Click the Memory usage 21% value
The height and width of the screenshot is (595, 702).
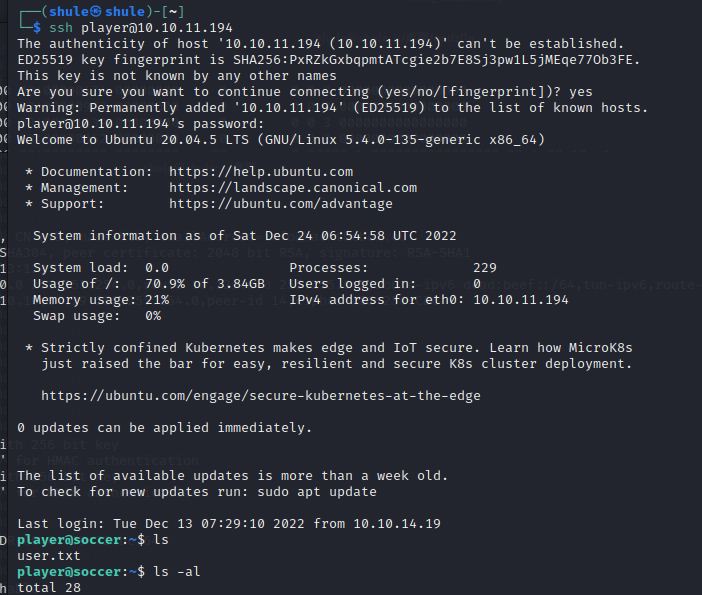pyautogui.click(x=157, y=300)
